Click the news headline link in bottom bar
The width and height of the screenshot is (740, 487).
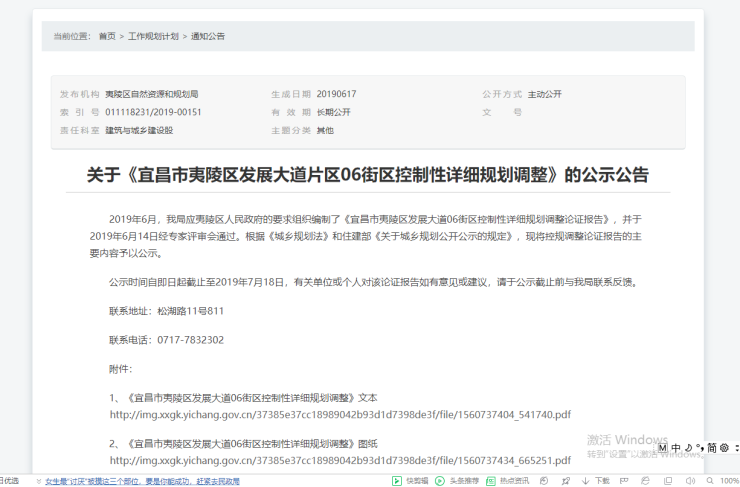[x=142, y=481]
